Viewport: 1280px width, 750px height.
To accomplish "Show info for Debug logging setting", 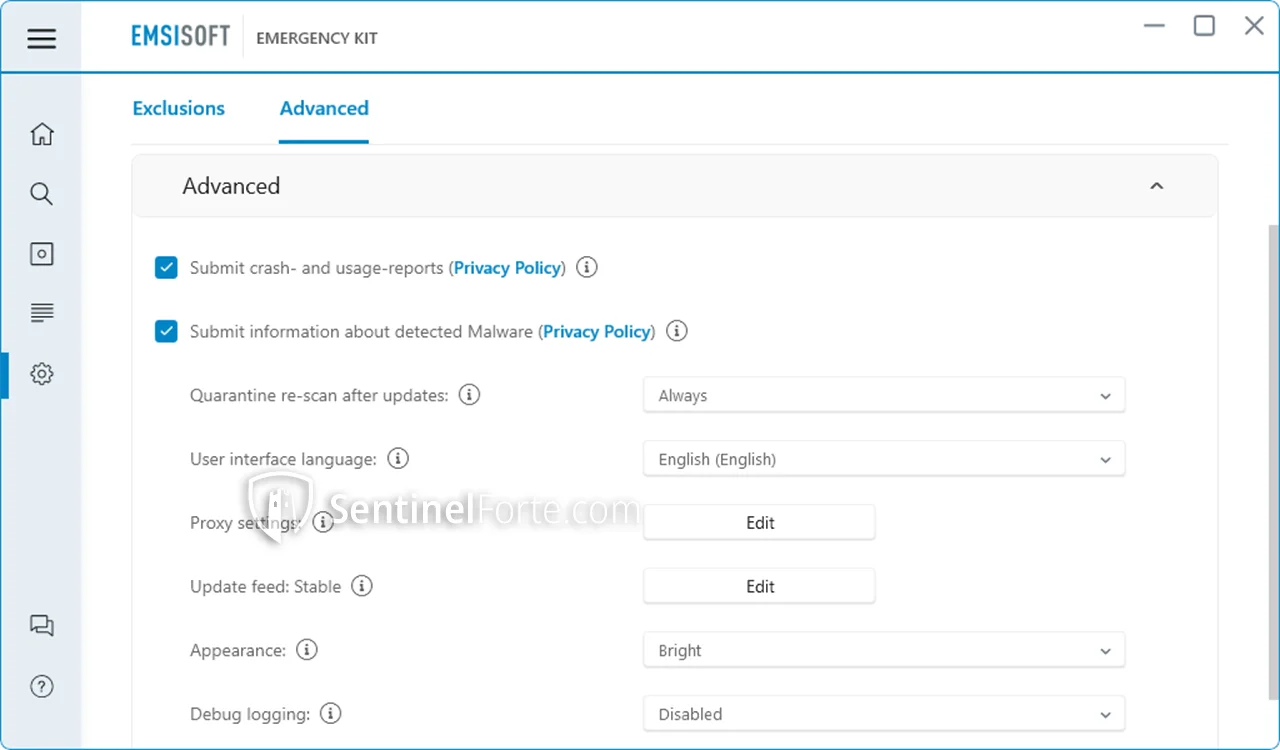I will click(x=330, y=714).
